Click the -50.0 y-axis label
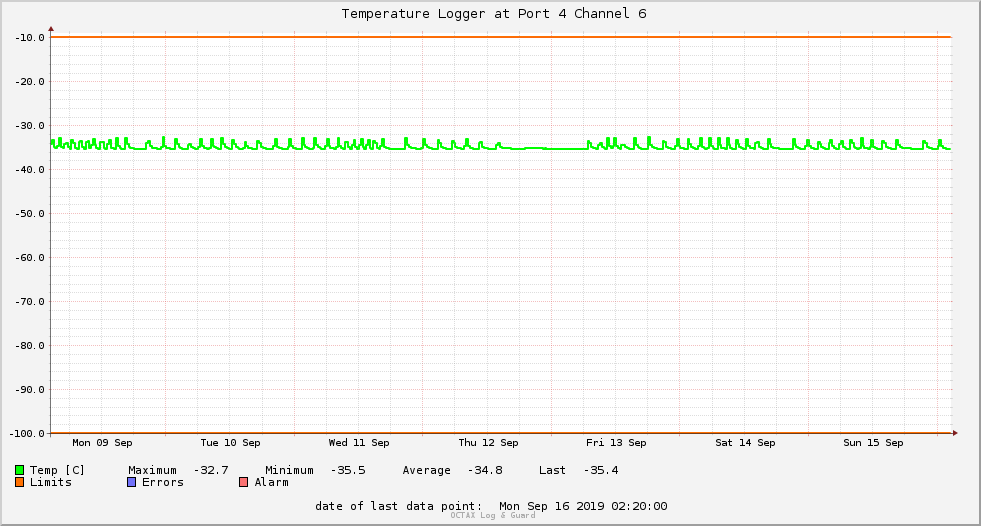The image size is (981, 526). 29,213
